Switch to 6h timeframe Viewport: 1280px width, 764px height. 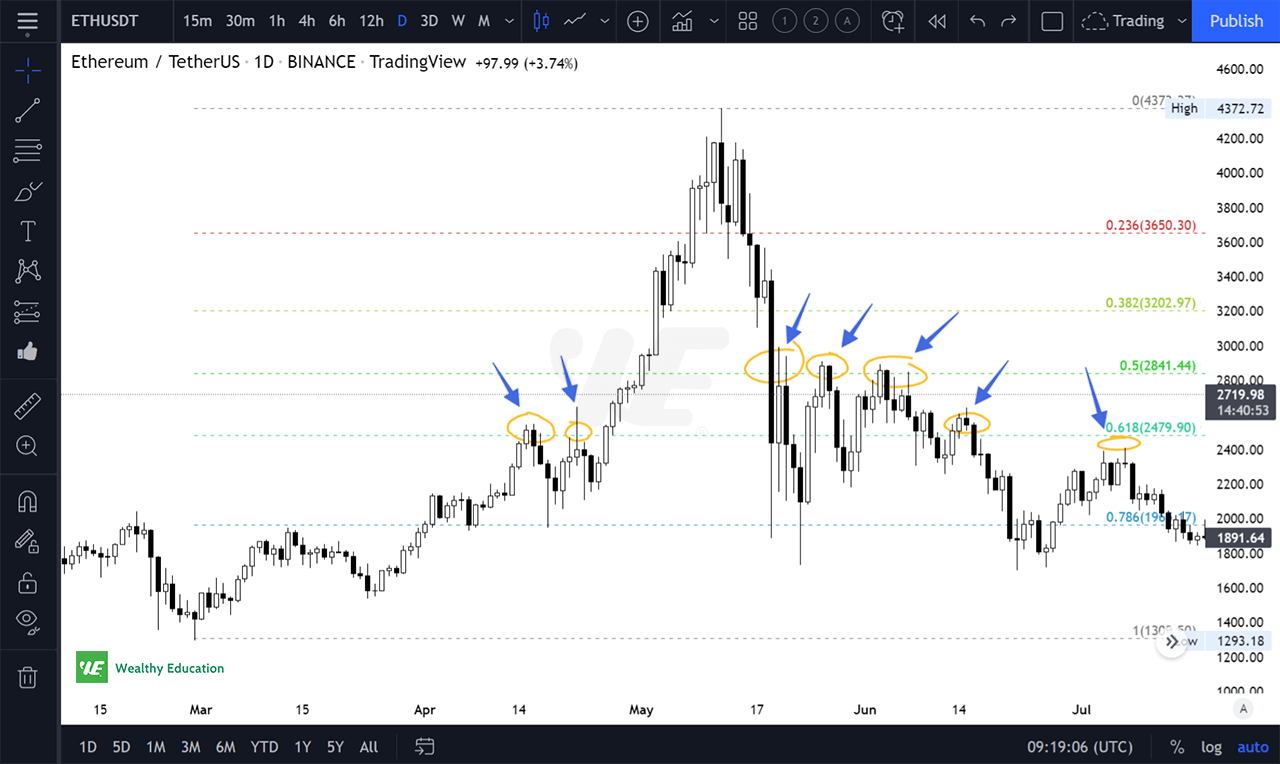pos(337,21)
